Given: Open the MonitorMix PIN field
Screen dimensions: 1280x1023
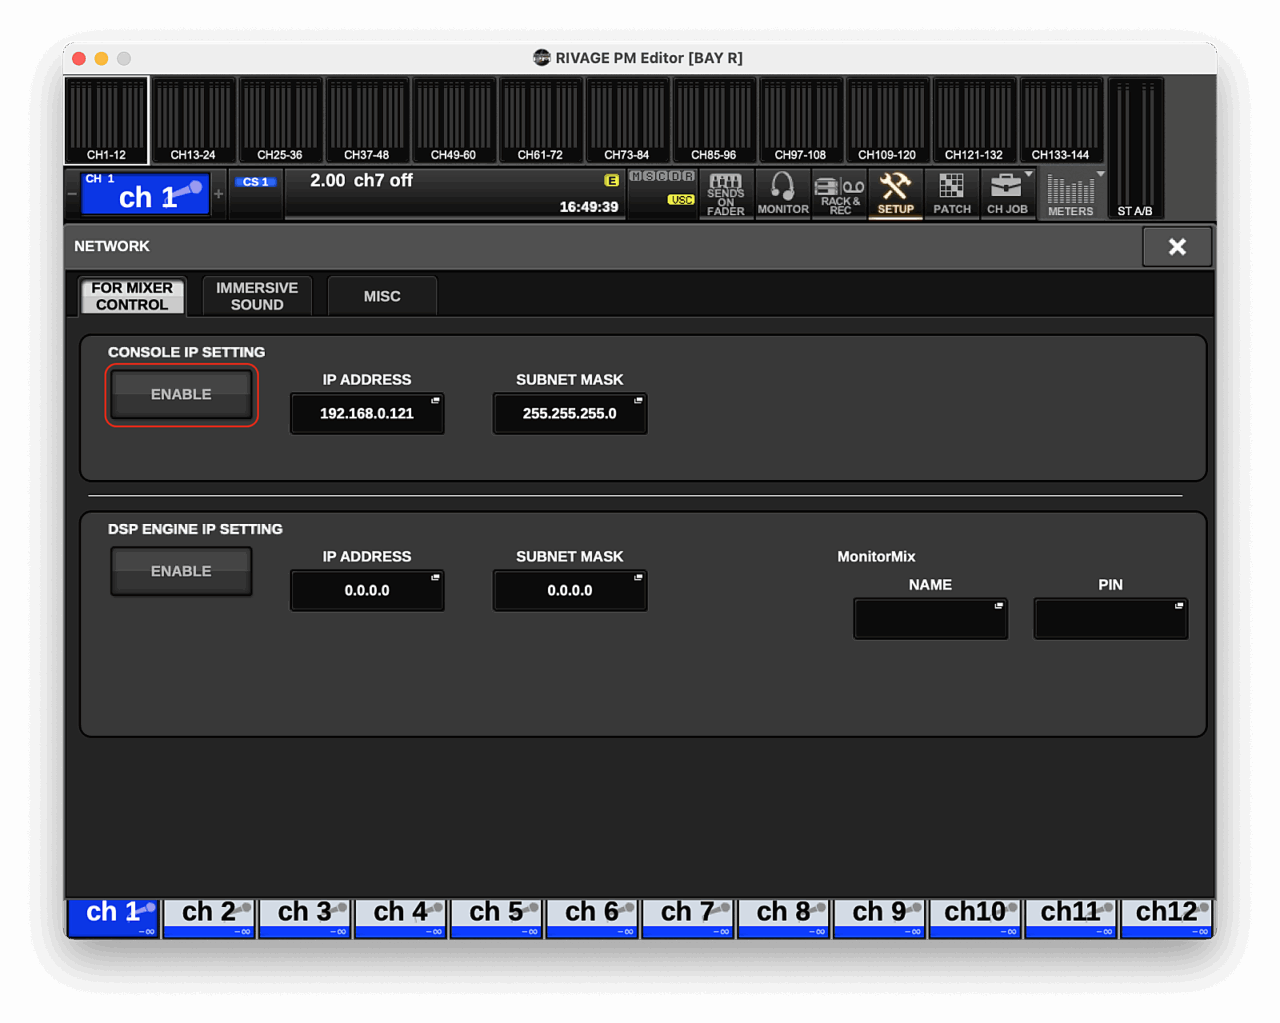Looking at the screenshot, I should 1110,618.
